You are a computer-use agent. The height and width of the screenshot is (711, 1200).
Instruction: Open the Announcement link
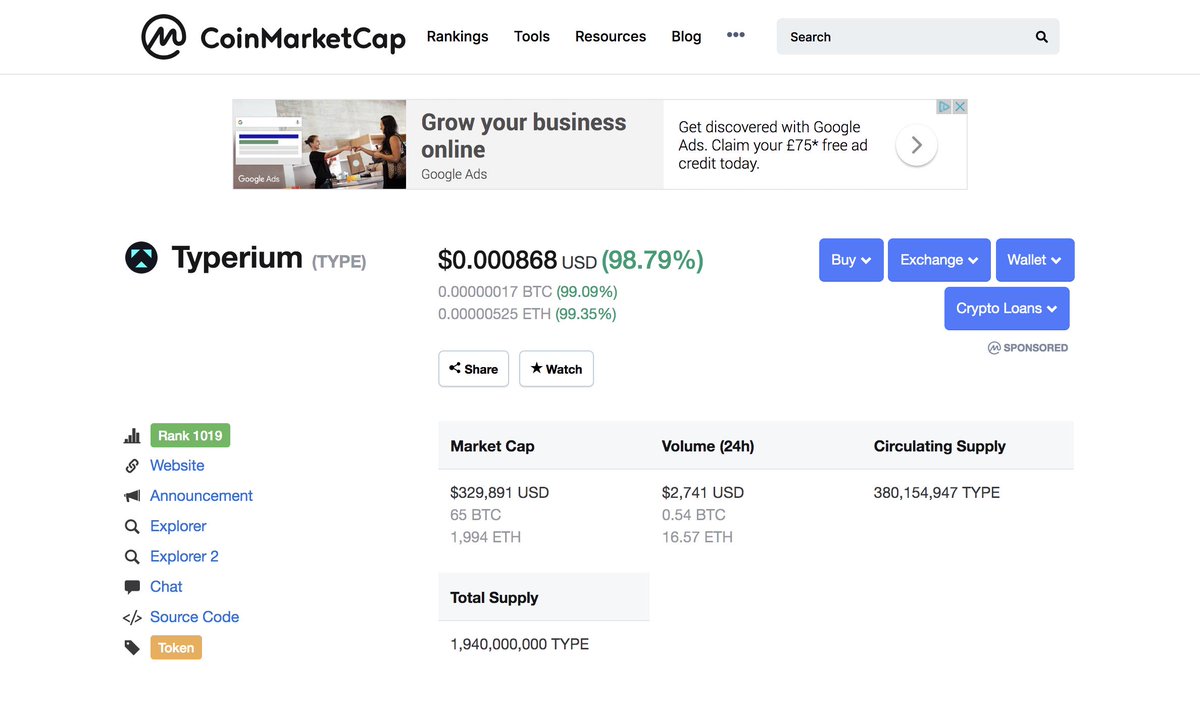201,496
